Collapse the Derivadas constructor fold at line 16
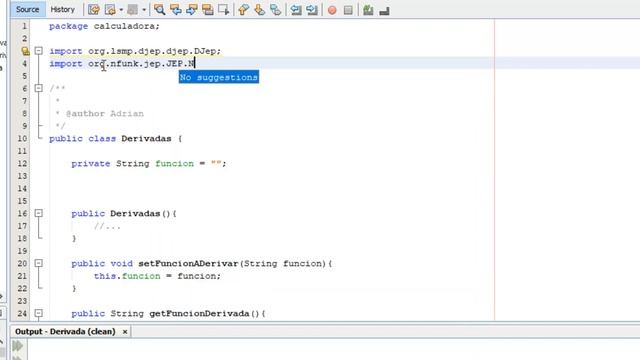The image size is (640, 360). tap(38, 213)
